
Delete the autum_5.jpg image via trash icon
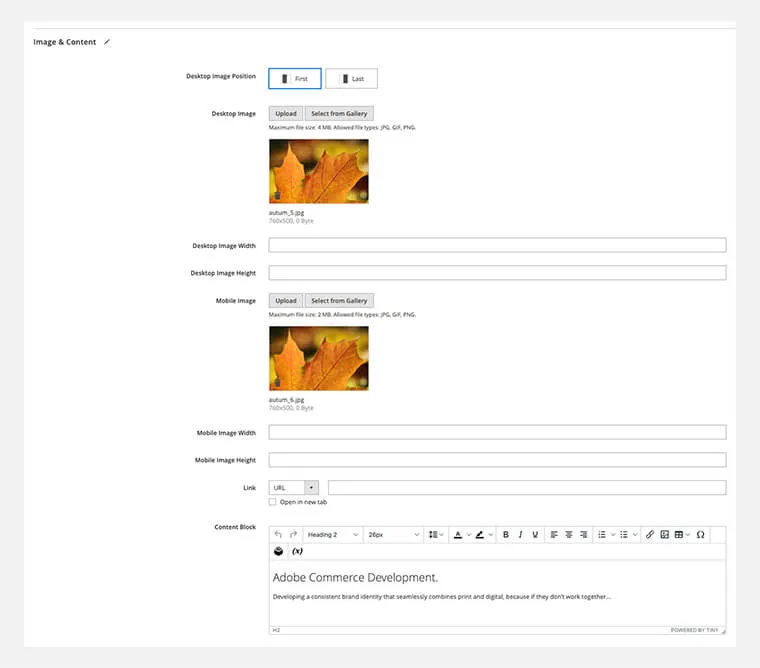277,195
